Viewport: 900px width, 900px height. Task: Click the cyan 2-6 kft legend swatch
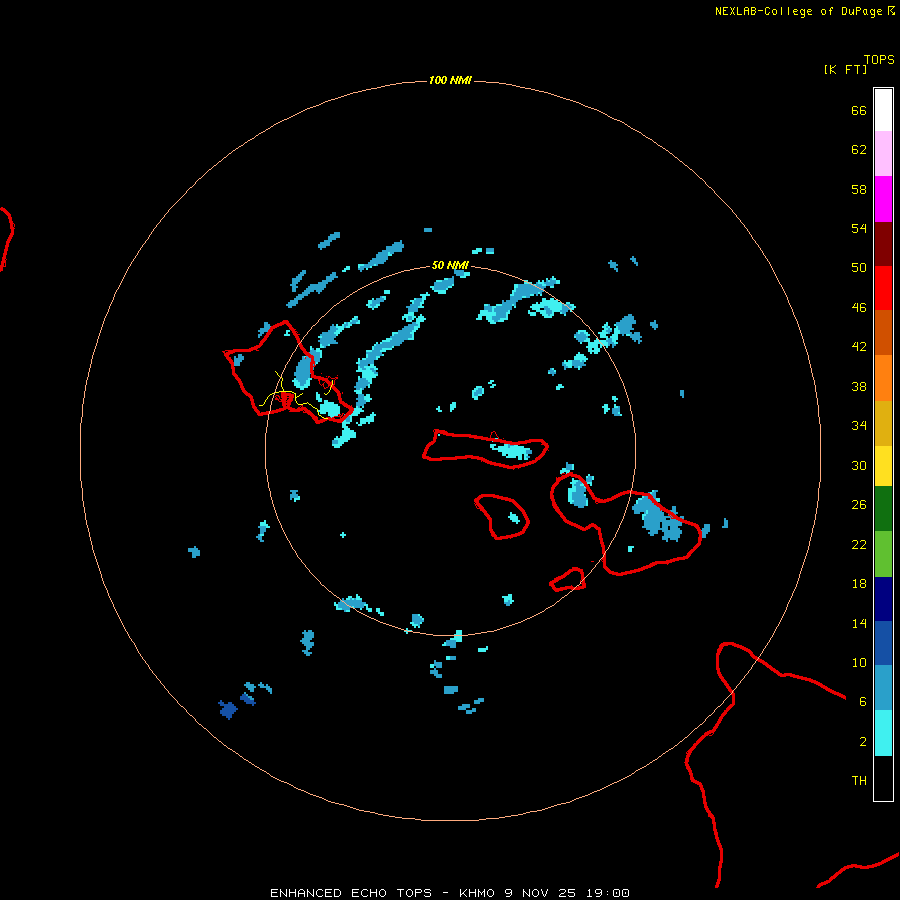tap(883, 733)
